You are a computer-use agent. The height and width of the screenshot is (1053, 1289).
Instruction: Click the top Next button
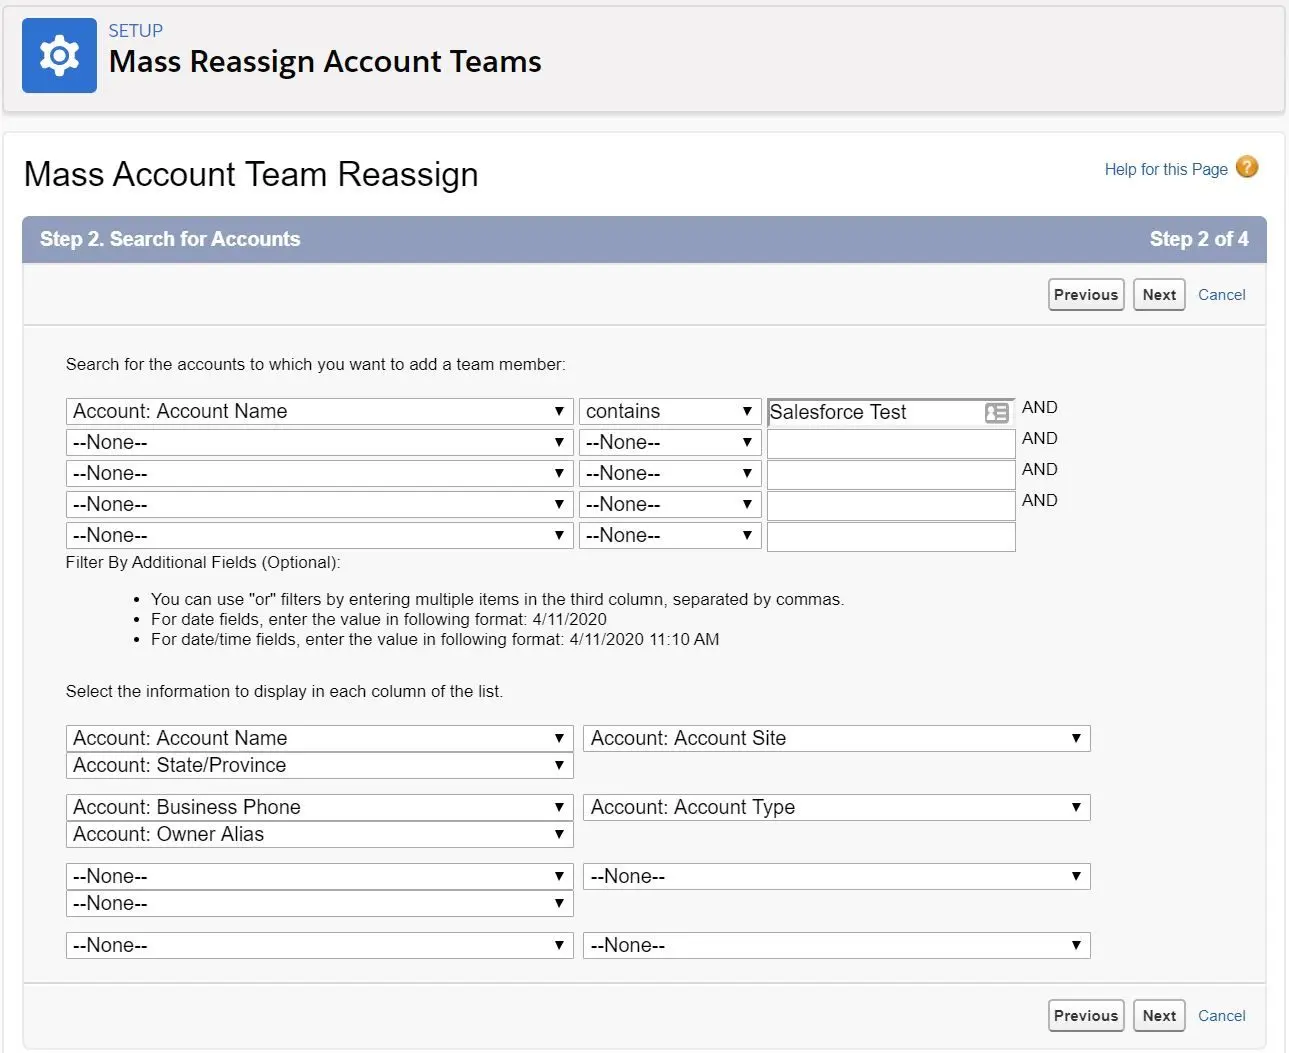pyautogui.click(x=1159, y=295)
